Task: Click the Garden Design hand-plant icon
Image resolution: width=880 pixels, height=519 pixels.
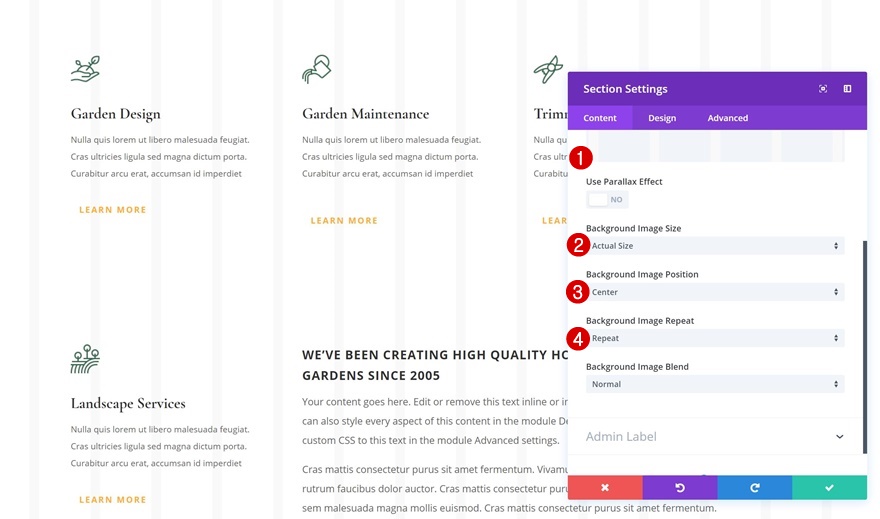Action: tap(85, 68)
